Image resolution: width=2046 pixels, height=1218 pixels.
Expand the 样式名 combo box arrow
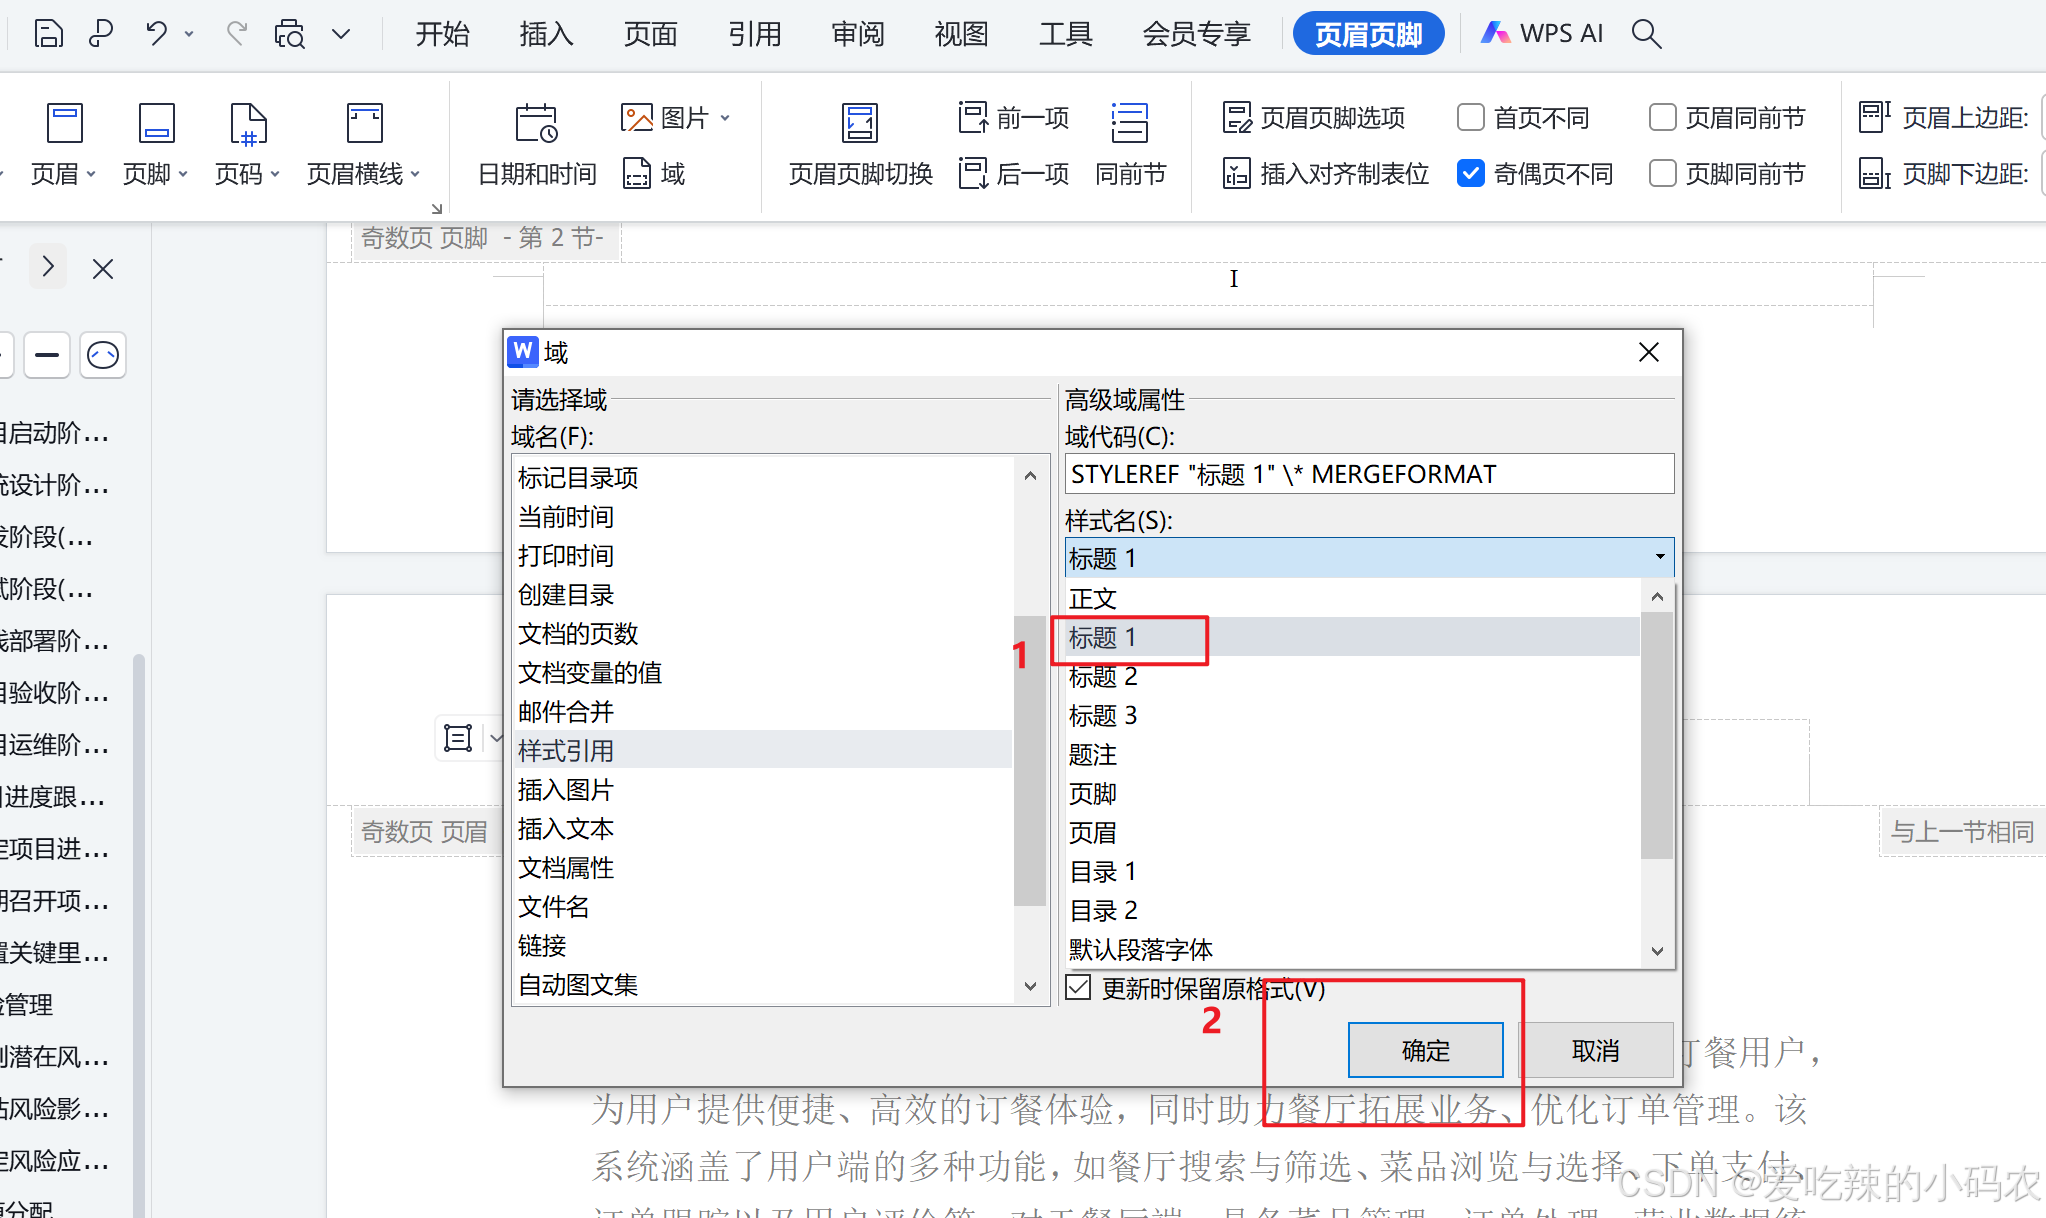(x=1659, y=557)
